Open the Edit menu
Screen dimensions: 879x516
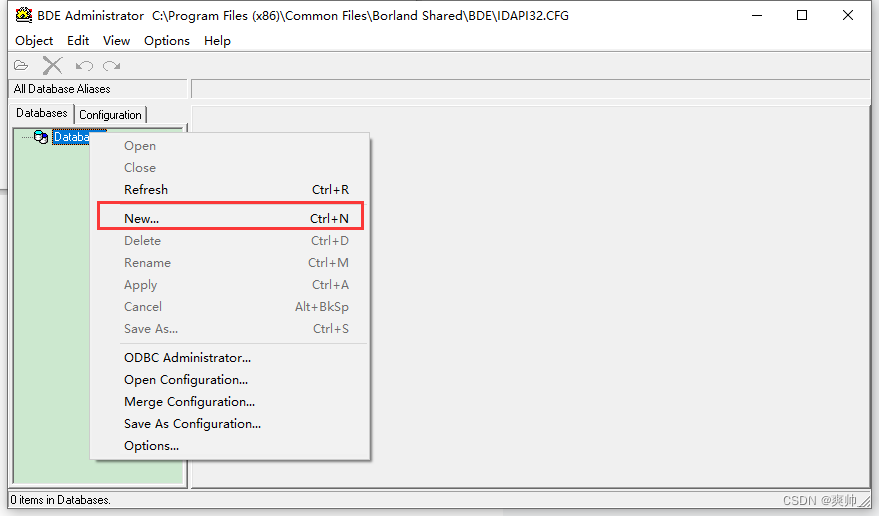pos(78,41)
